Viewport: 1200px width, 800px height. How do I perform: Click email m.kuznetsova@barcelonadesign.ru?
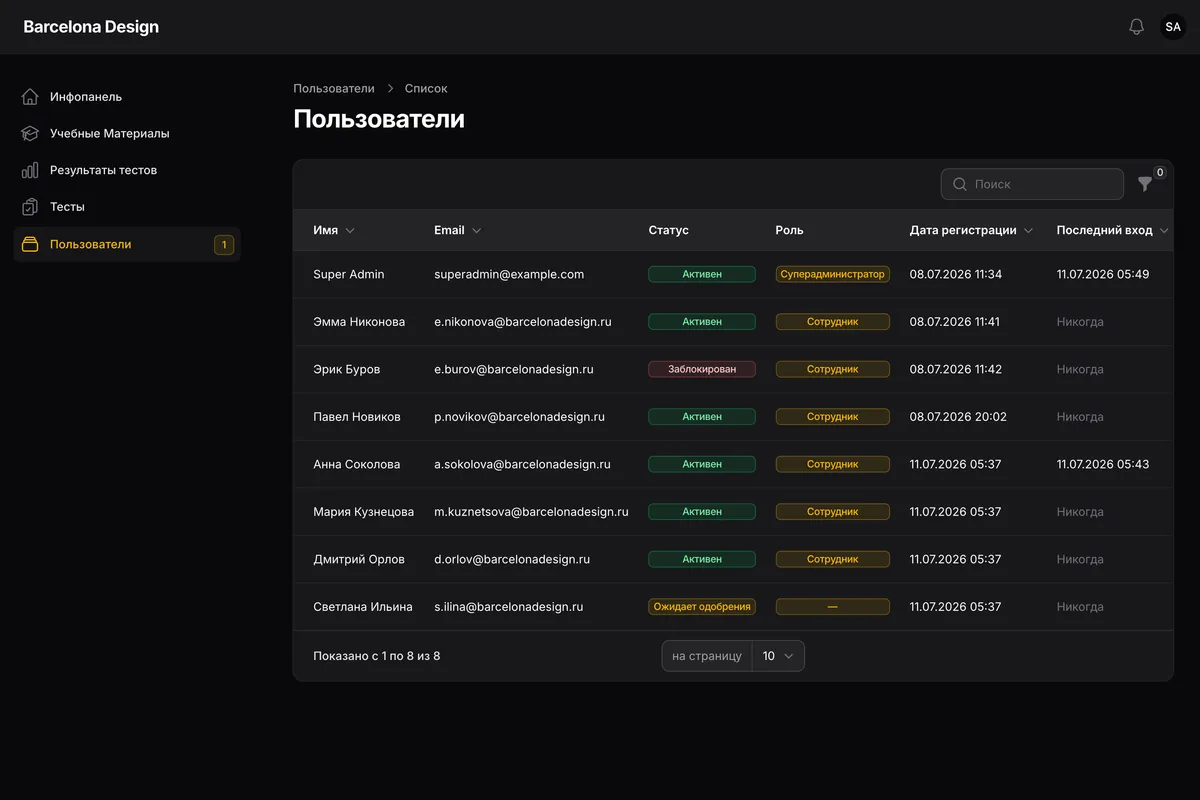[531, 512]
